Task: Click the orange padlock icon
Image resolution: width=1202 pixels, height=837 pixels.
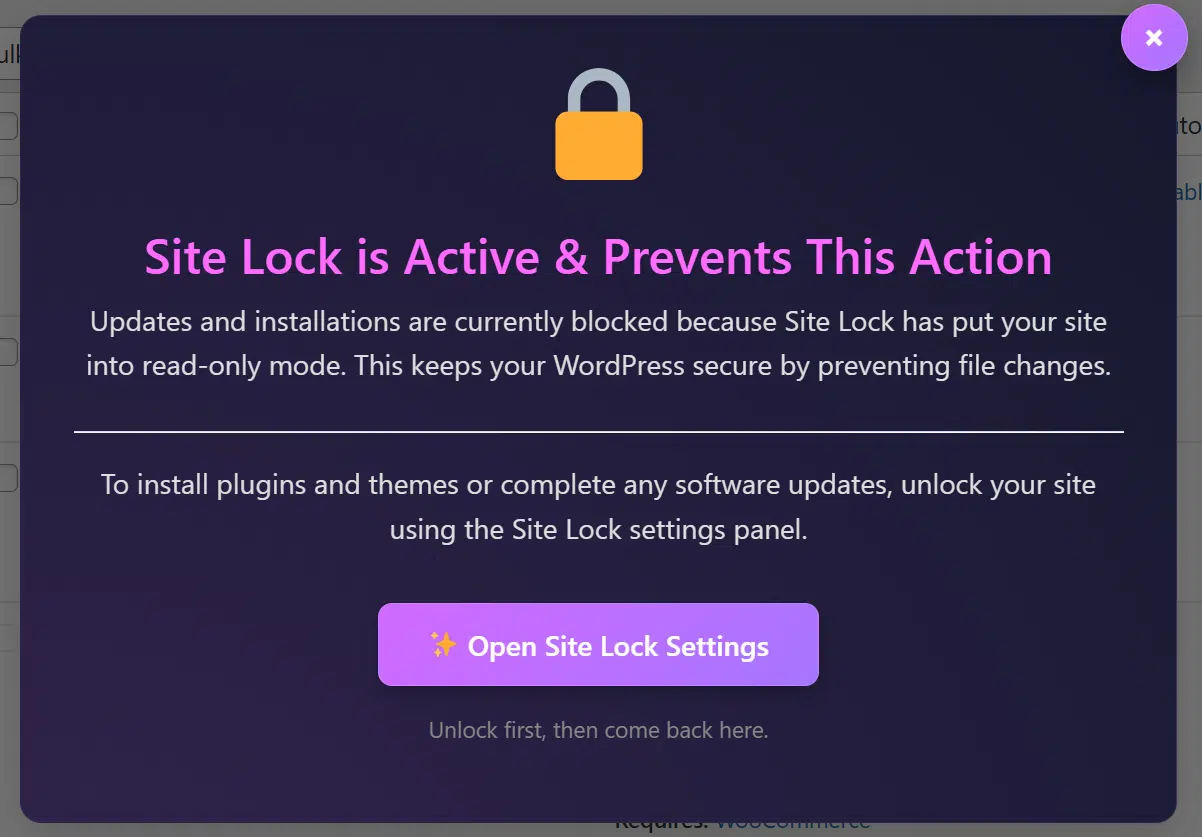Action: tap(598, 124)
